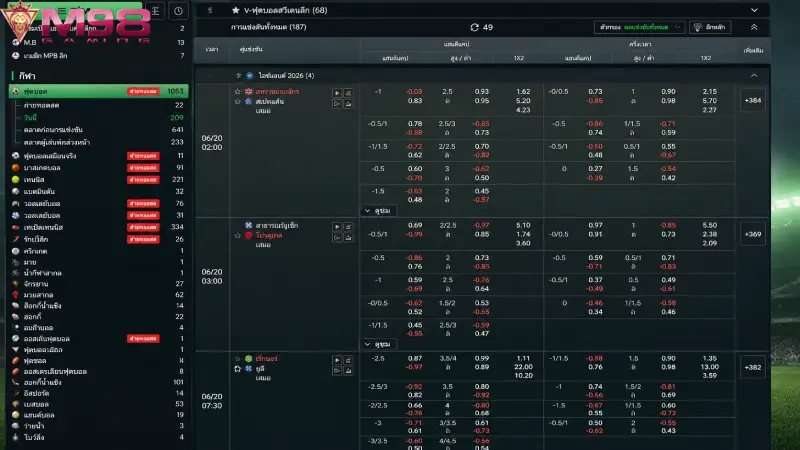Viewport: 800px width, 450px height.
Task: Select tennis ball icon in sports list
Action: pos(16,180)
